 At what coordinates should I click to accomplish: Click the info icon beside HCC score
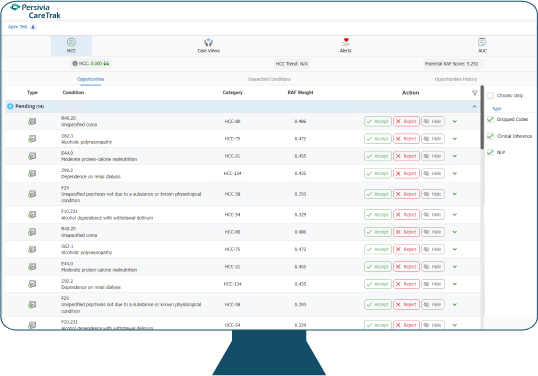coord(75,63)
